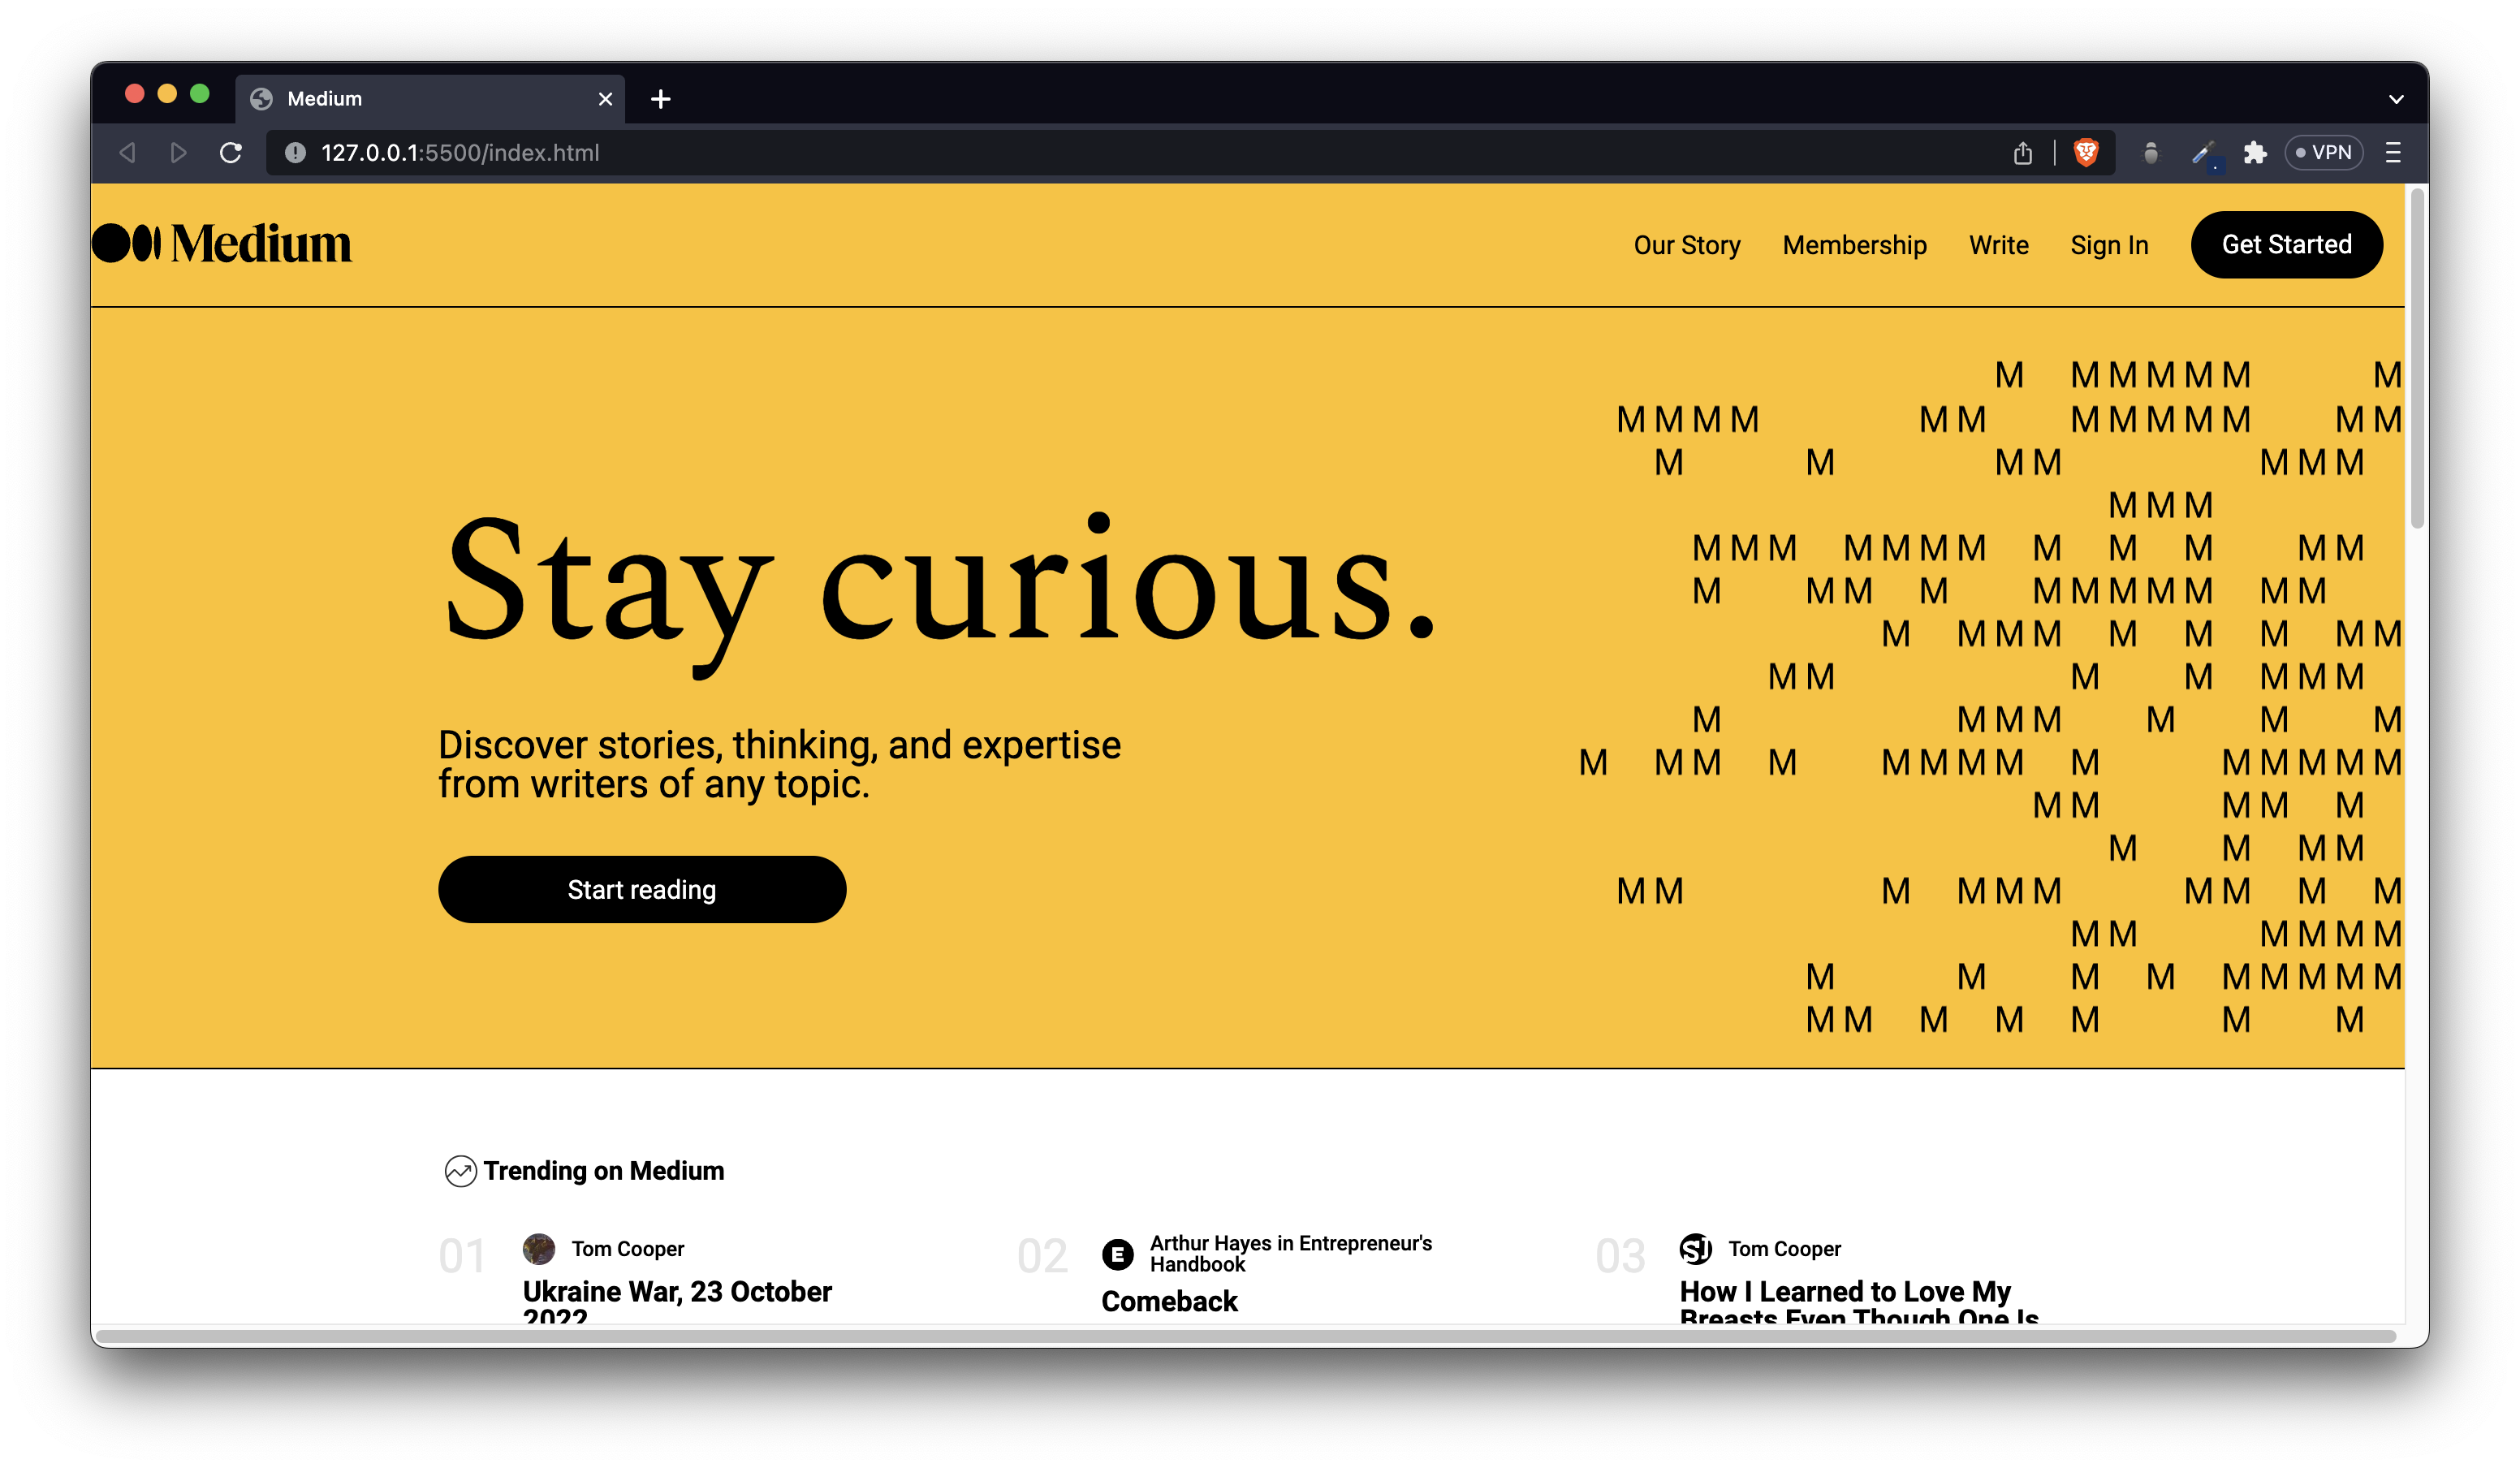Image resolution: width=2520 pixels, height=1468 pixels.
Task: Click the Start reading button
Action: coord(642,889)
